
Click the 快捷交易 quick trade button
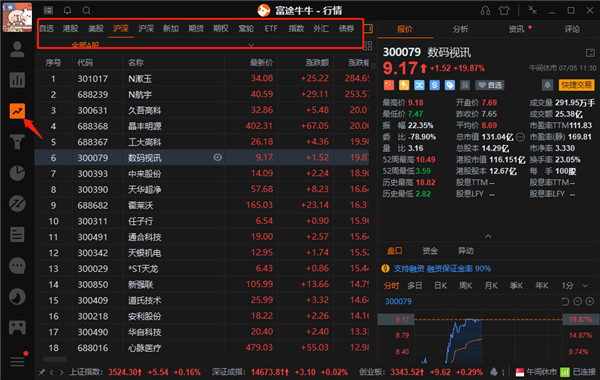pyautogui.click(x=576, y=85)
